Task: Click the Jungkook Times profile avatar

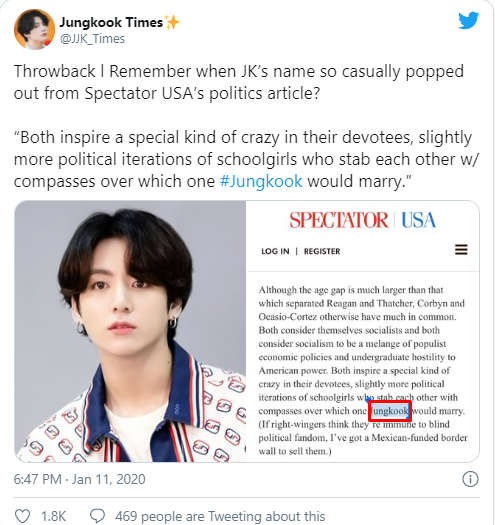Action: [x=34, y=29]
